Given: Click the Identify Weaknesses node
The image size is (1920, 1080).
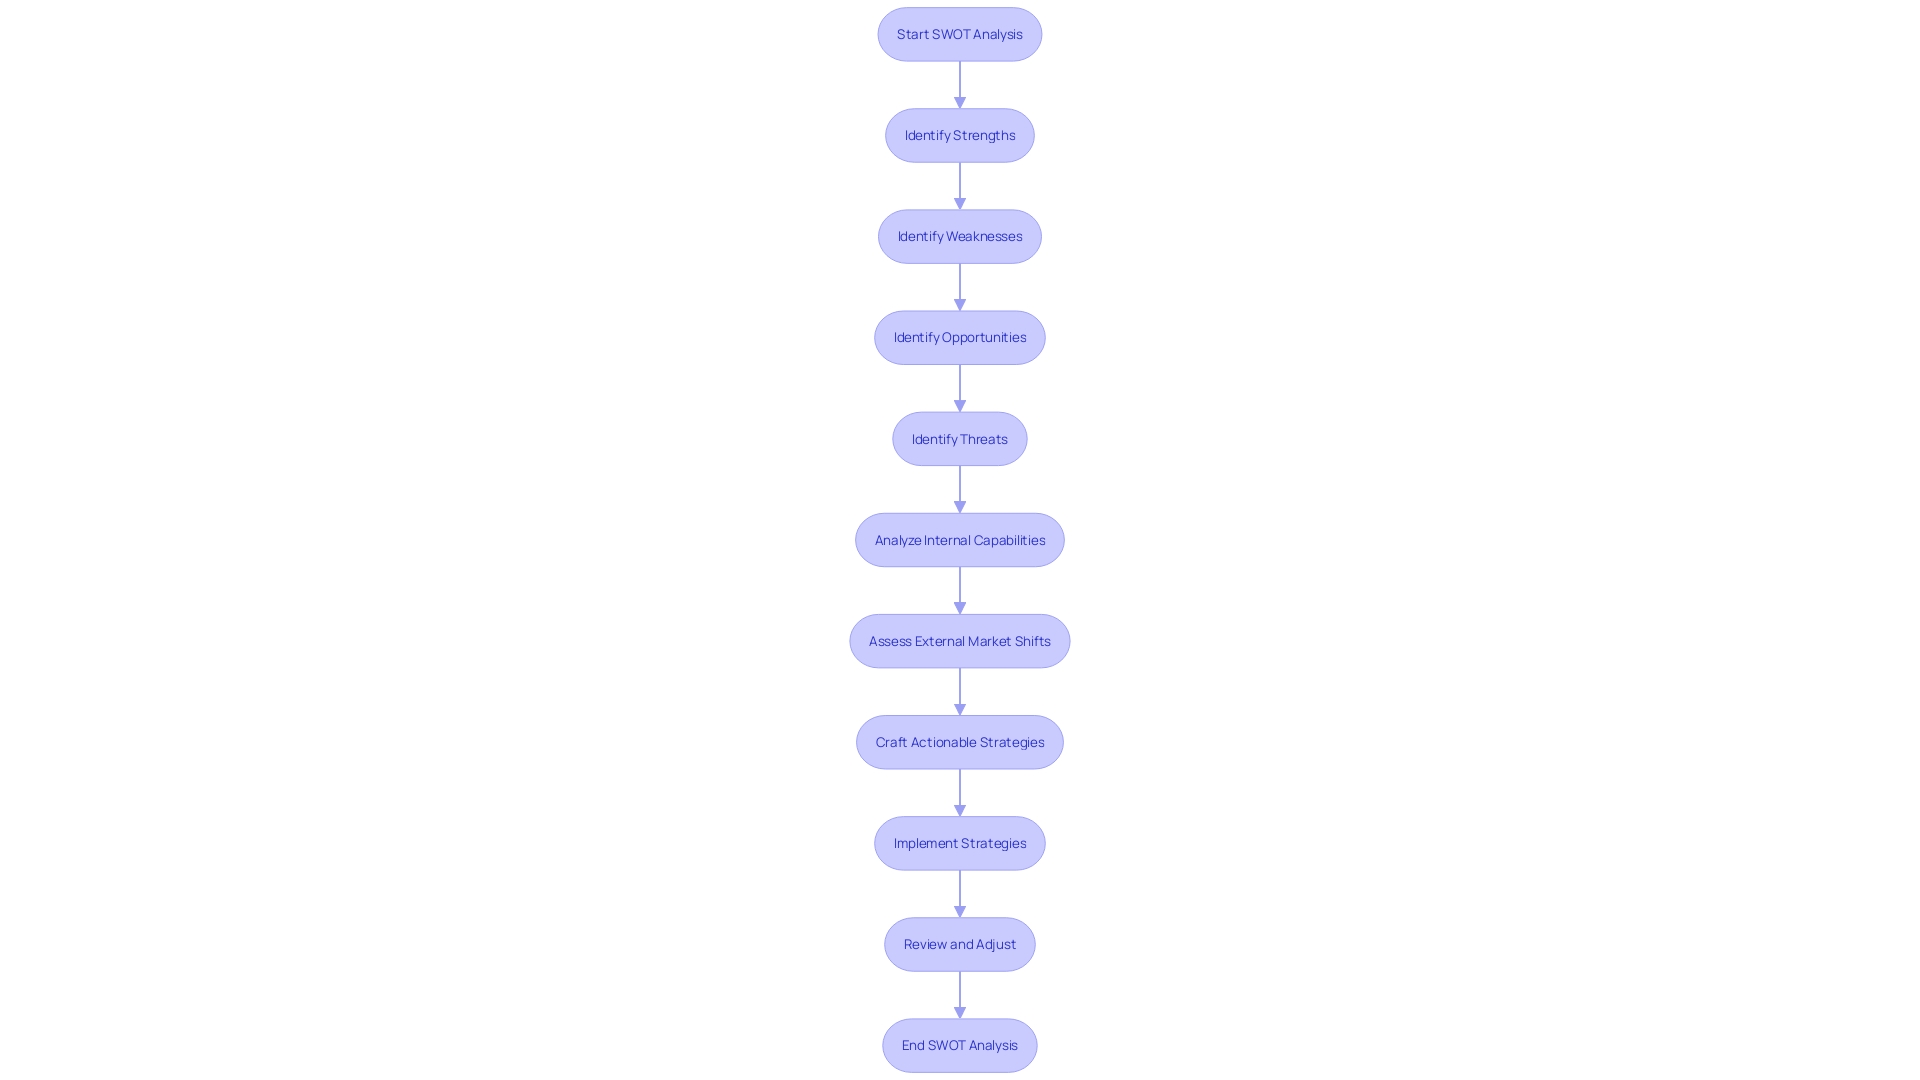Looking at the screenshot, I should pyautogui.click(x=959, y=235).
